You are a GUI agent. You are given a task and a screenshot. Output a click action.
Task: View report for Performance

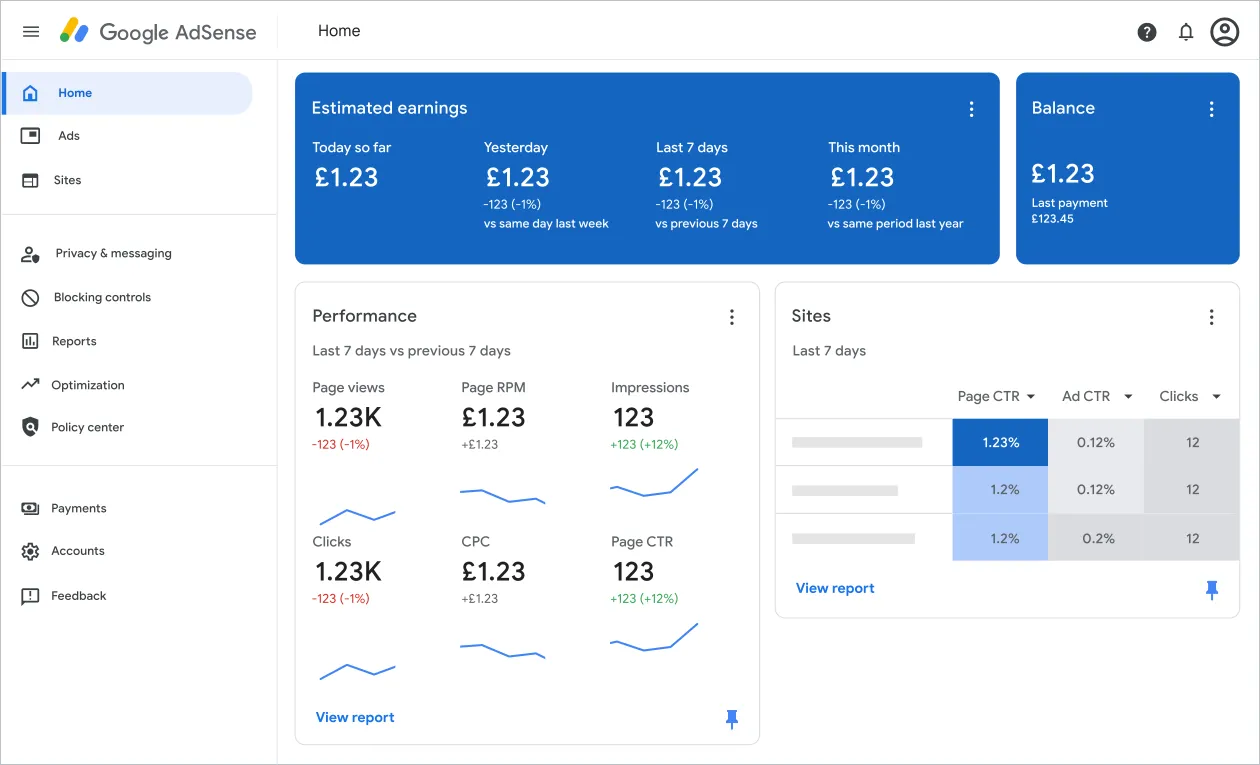(x=355, y=717)
